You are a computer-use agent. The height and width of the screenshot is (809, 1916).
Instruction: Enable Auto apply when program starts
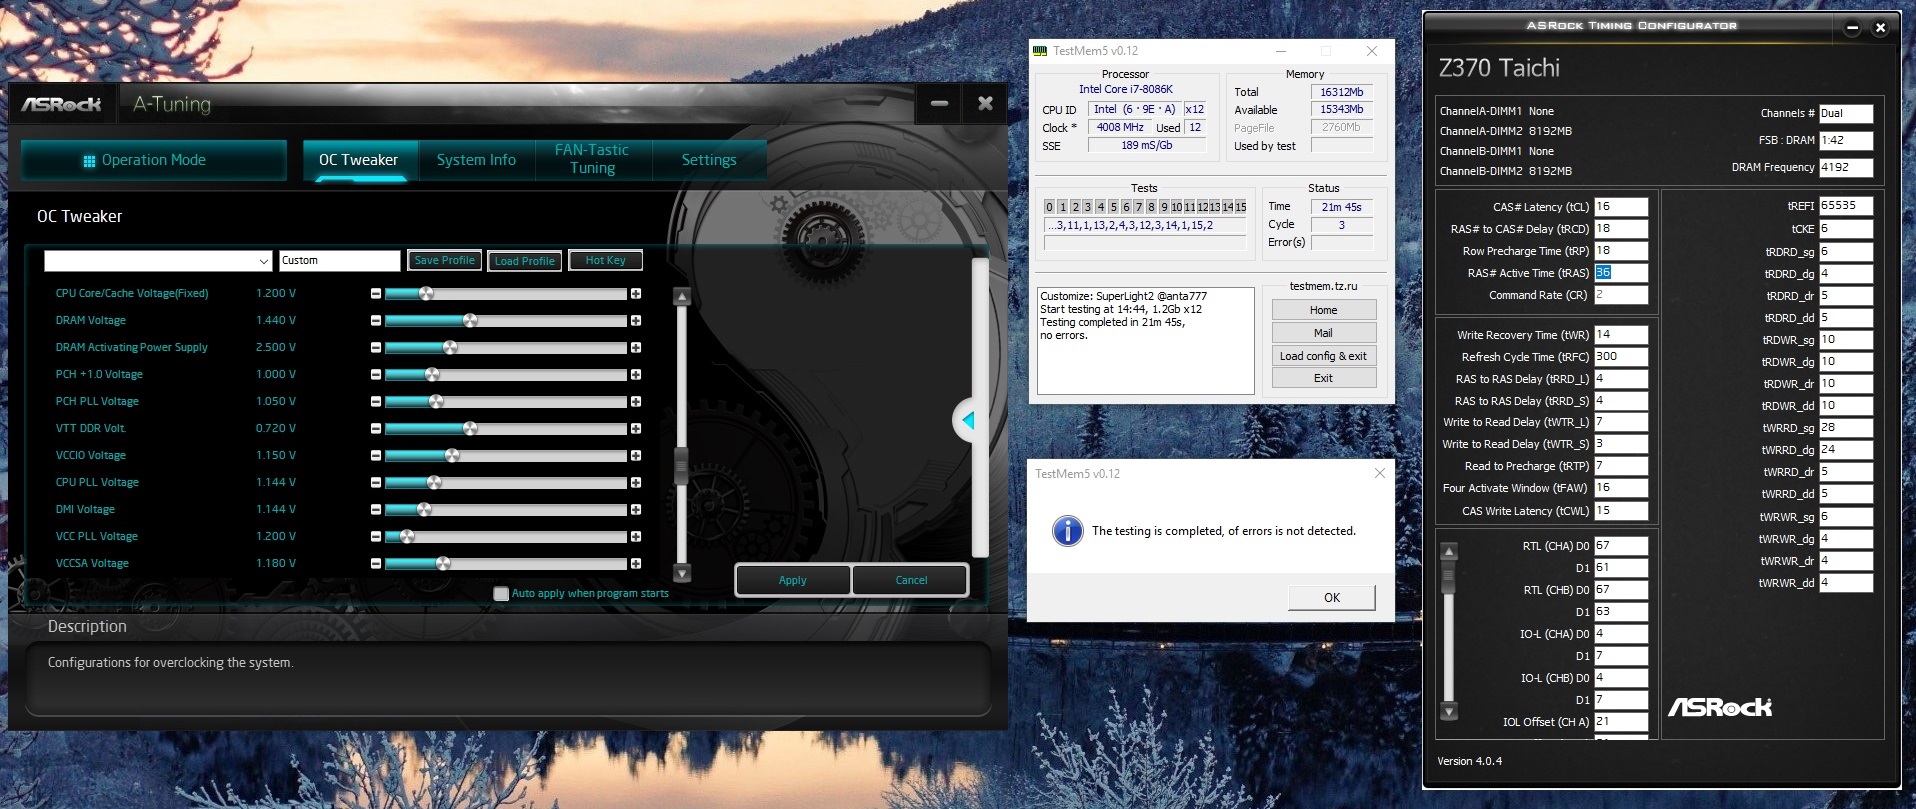pos(501,594)
